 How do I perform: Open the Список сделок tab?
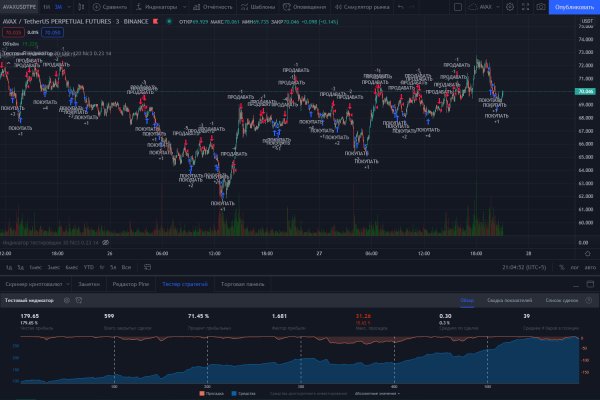pos(563,299)
